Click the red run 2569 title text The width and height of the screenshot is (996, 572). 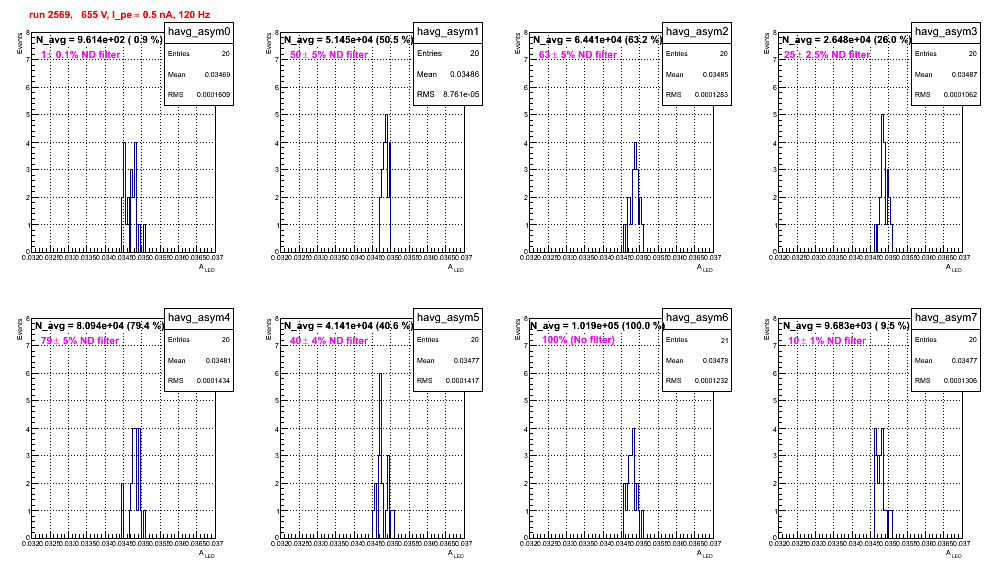(119, 14)
